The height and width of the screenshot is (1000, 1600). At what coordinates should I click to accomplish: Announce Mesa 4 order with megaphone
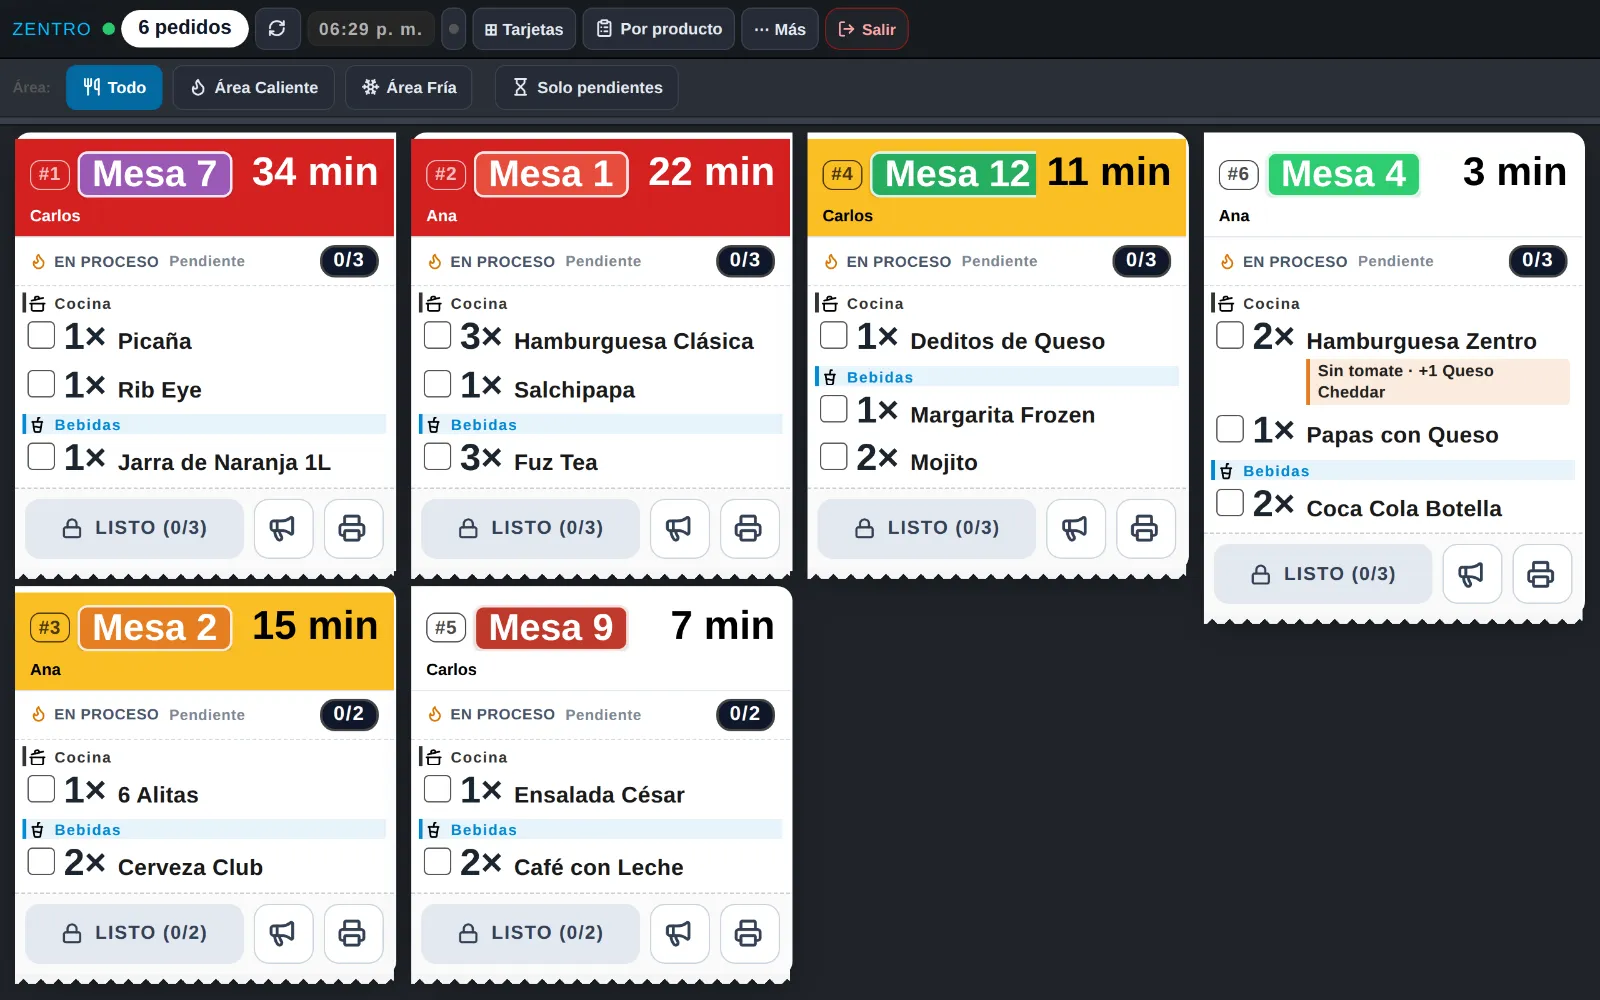point(1471,574)
